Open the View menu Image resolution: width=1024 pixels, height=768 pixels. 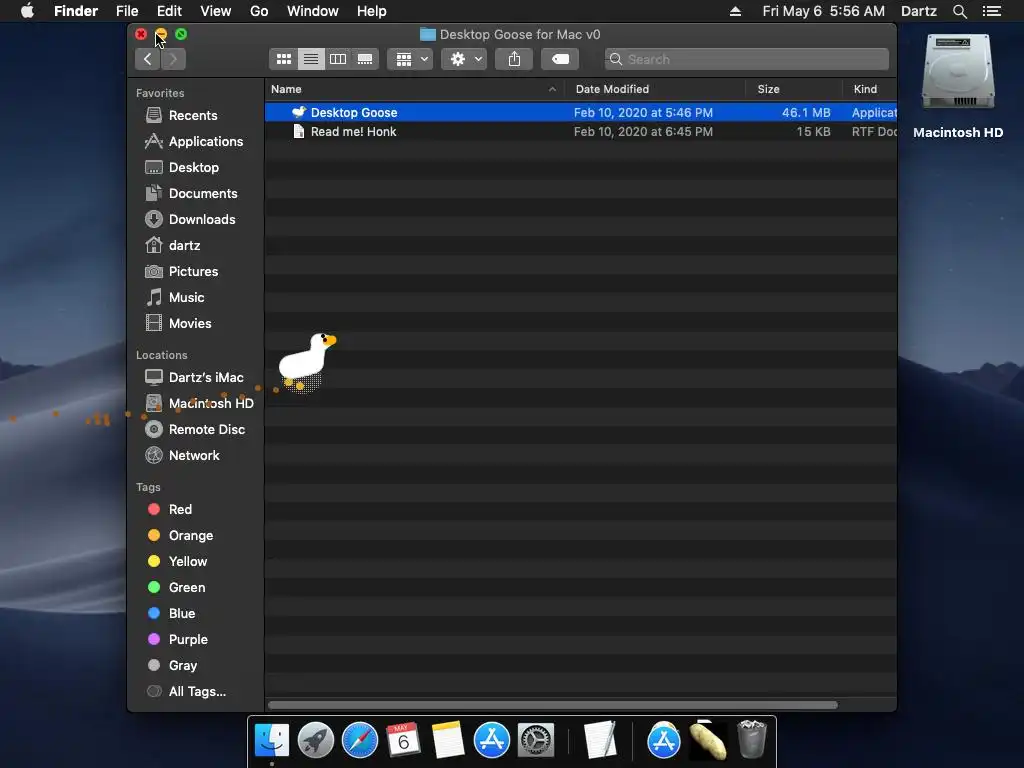[216, 11]
